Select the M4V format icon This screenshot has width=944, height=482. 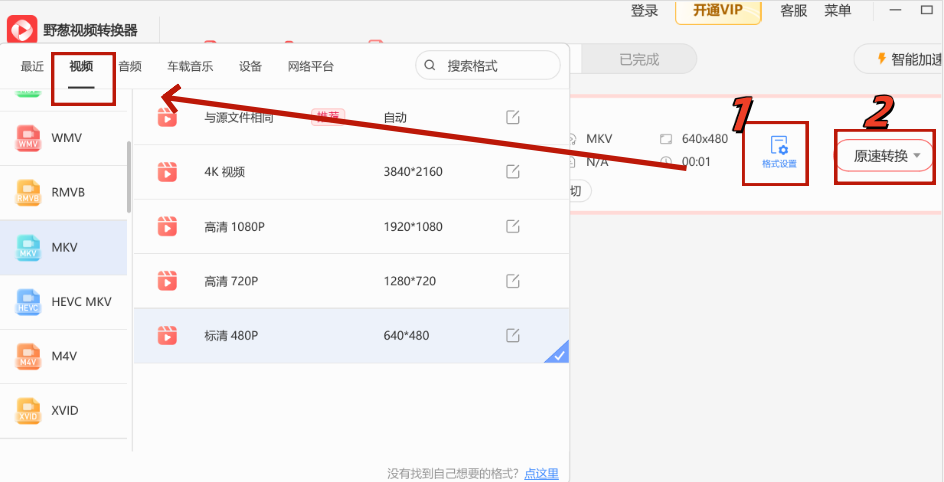click(x=28, y=356)
